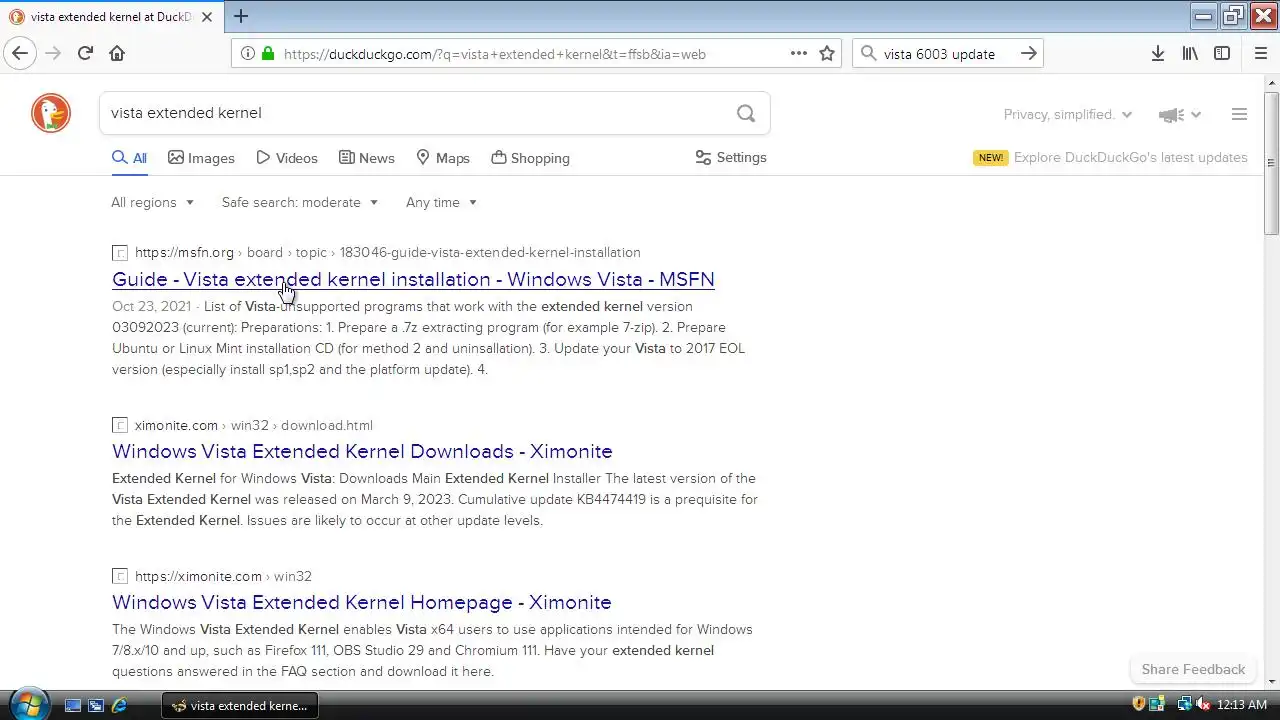
Task: Open the Downloads arrow in toolbar
Action: [x=1158, y=54]
